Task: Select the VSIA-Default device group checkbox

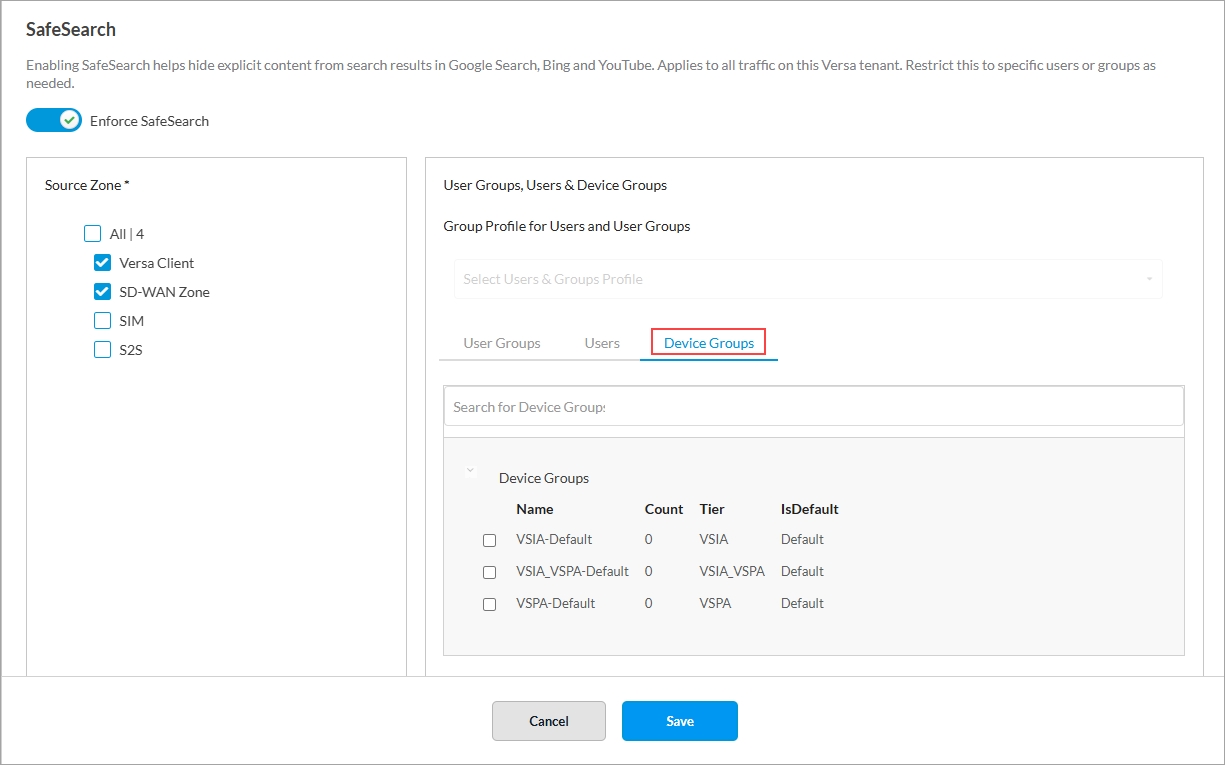Action: (489, 540)
